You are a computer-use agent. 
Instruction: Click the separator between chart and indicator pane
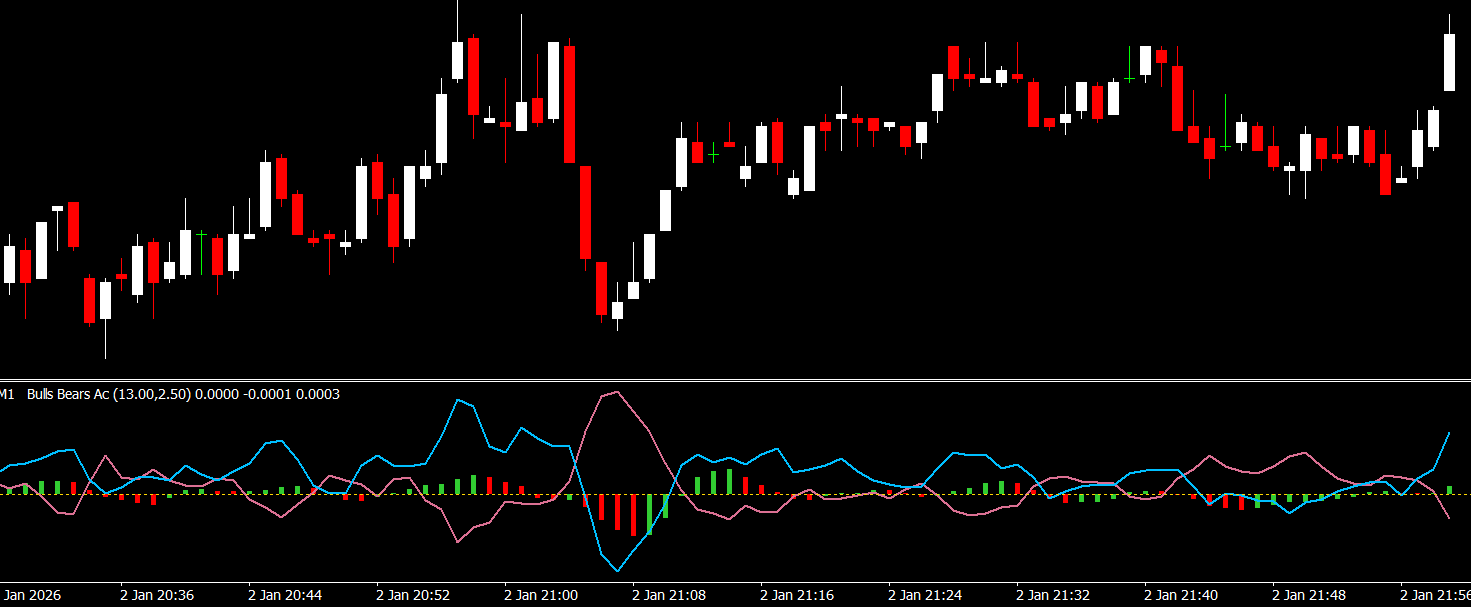point(735,380)
